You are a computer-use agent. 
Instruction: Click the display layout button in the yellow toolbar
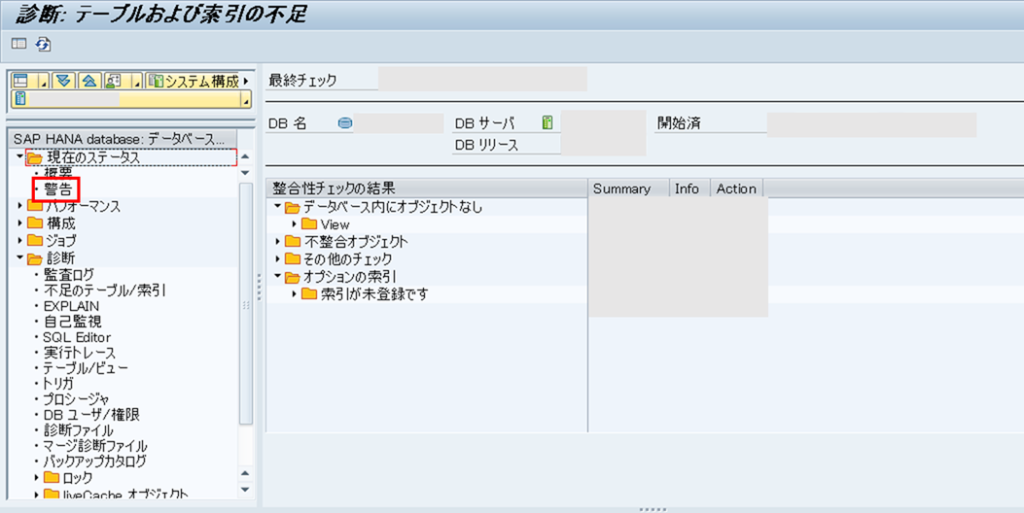tap(21, 81)
